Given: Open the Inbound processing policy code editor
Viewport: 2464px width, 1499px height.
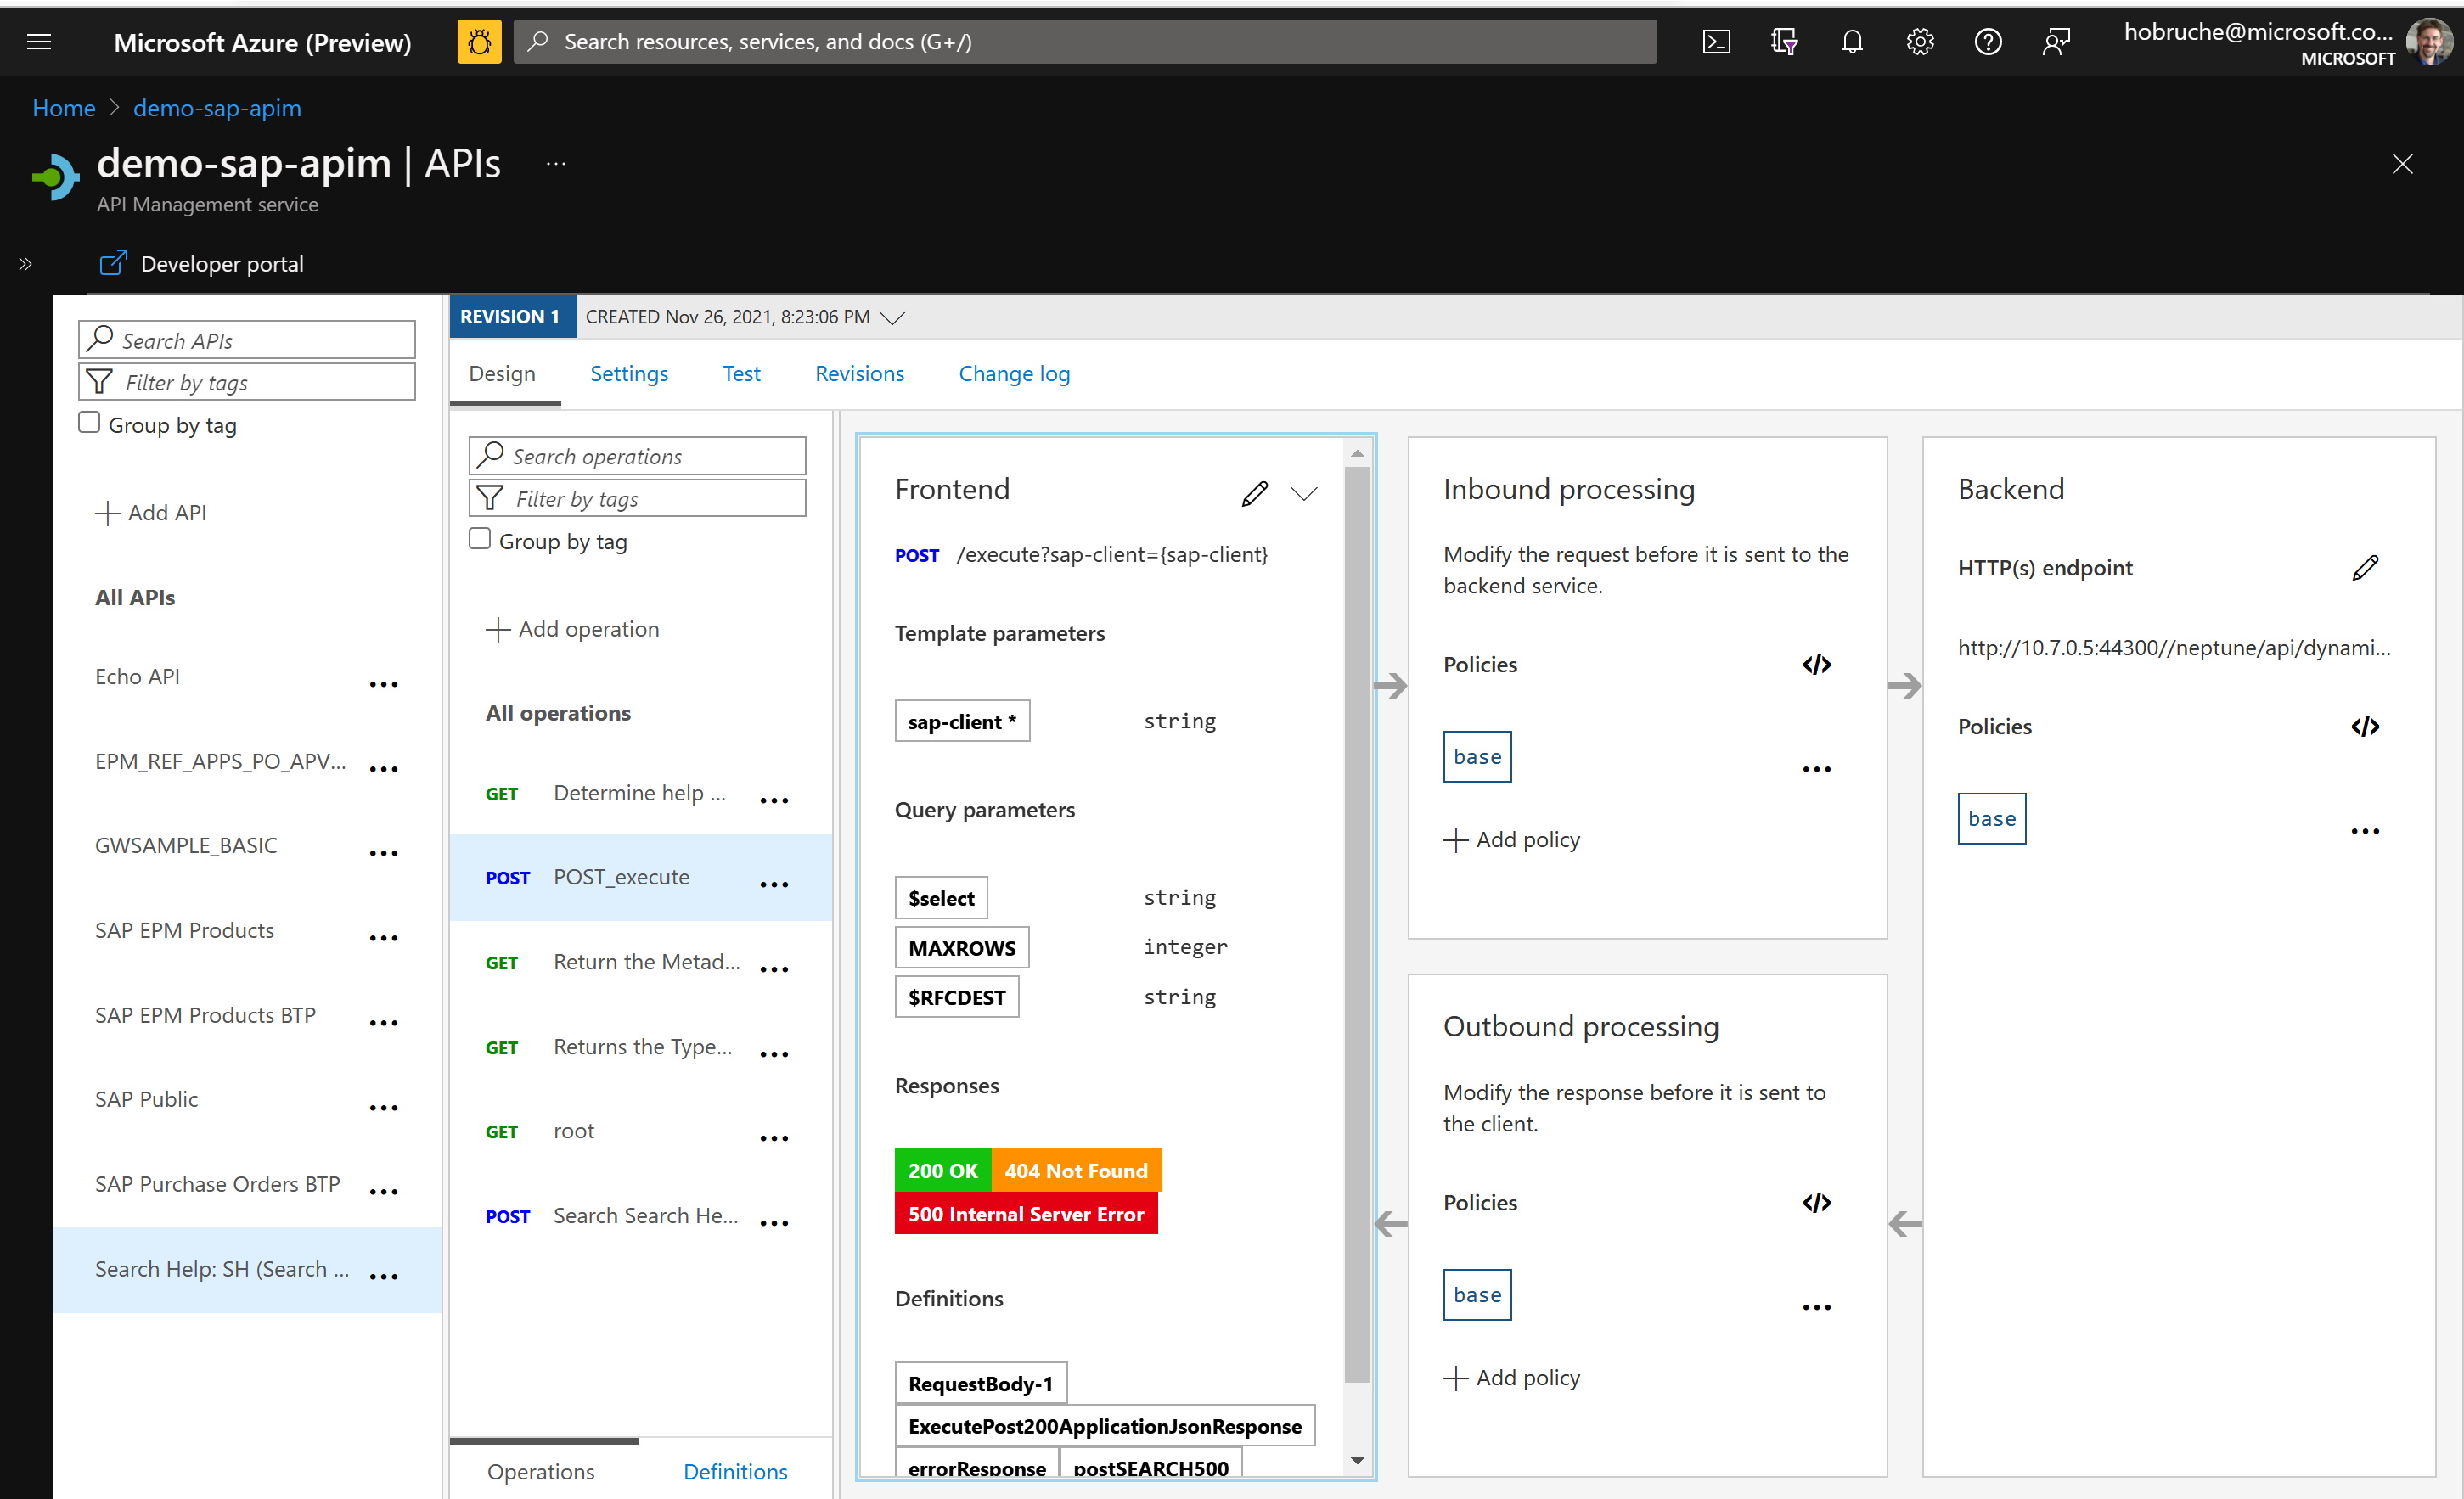Looking at the screenshot, I should (1816, 665).
